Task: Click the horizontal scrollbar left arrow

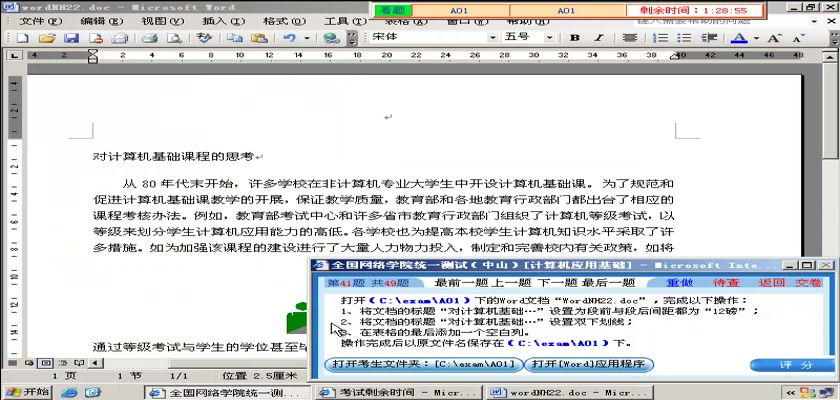Action: pos(95,363)
